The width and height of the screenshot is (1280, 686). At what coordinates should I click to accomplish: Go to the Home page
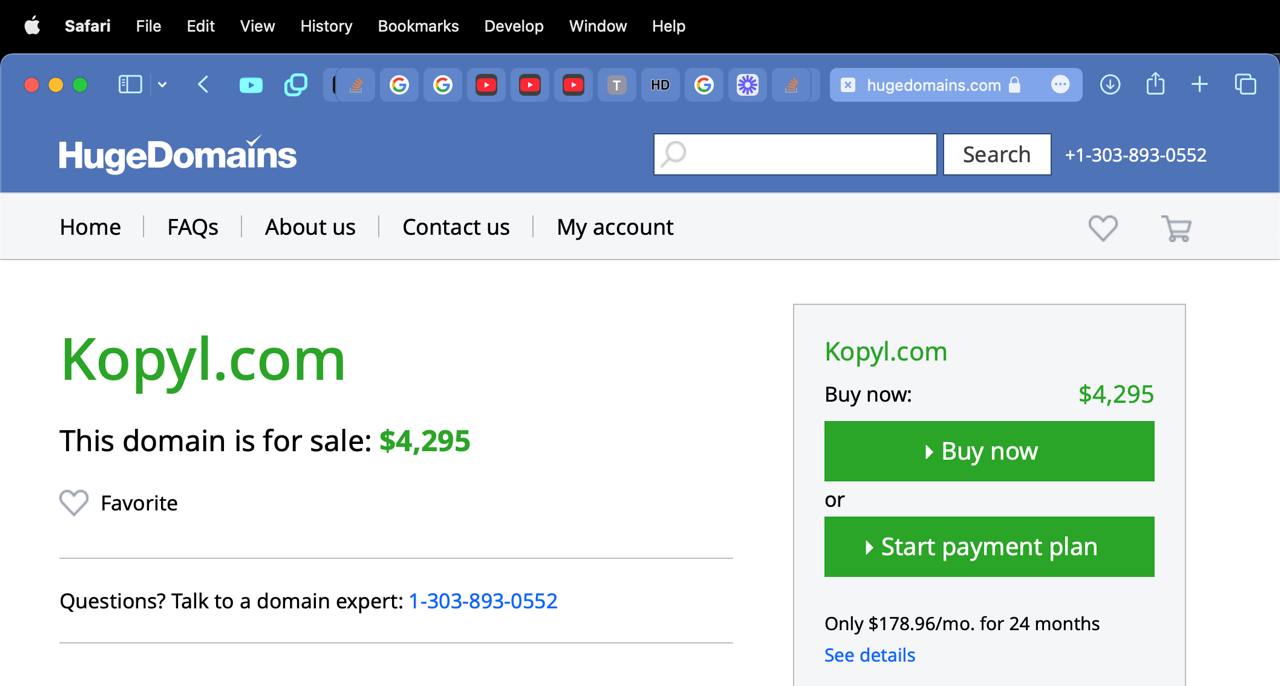click(x=90, y=227)
